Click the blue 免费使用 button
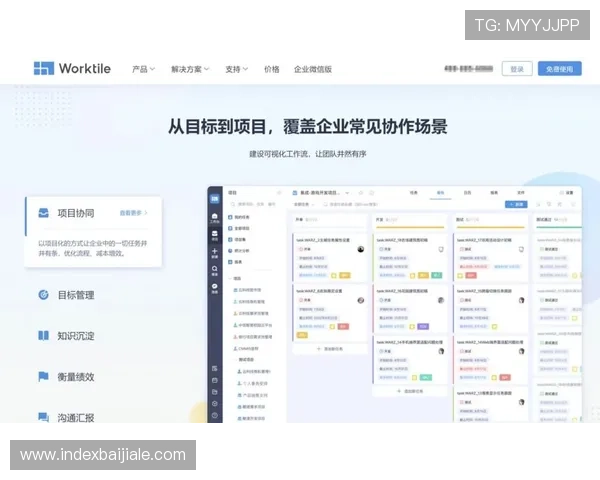Image resolution: width=600 pixels, height=480 pixels. (x=559, y=69)
